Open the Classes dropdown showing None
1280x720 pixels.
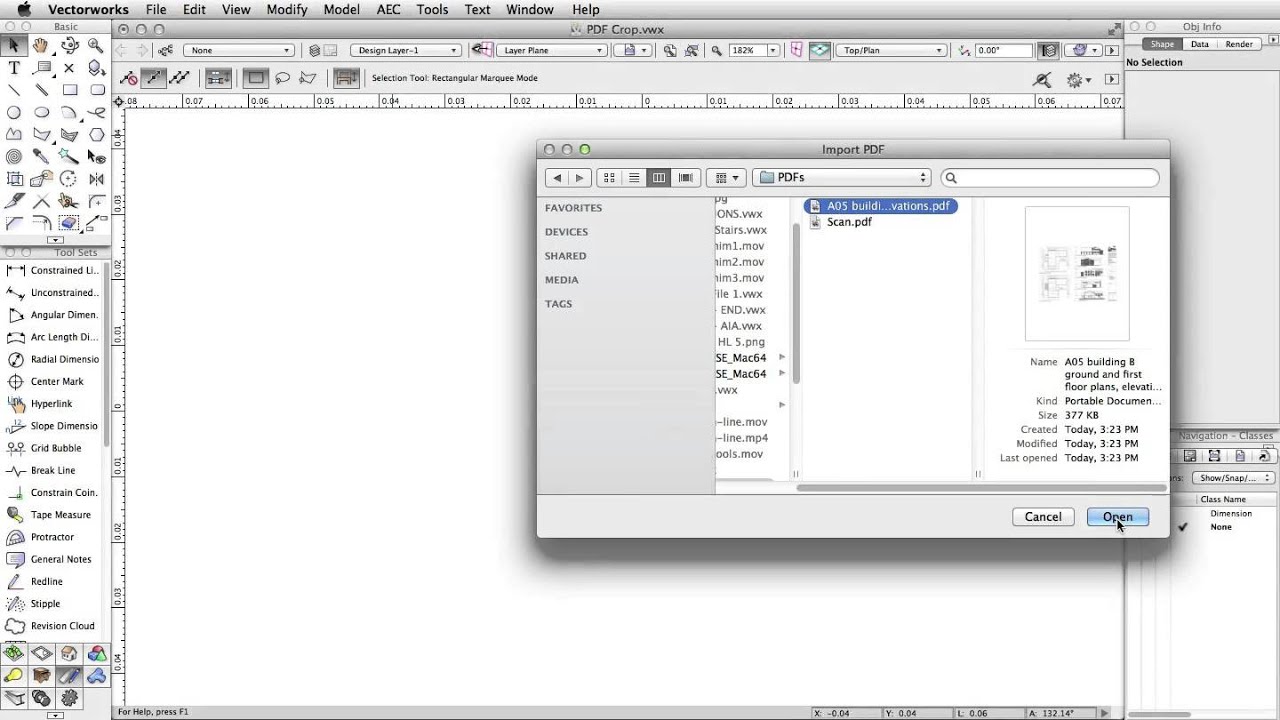239,50
